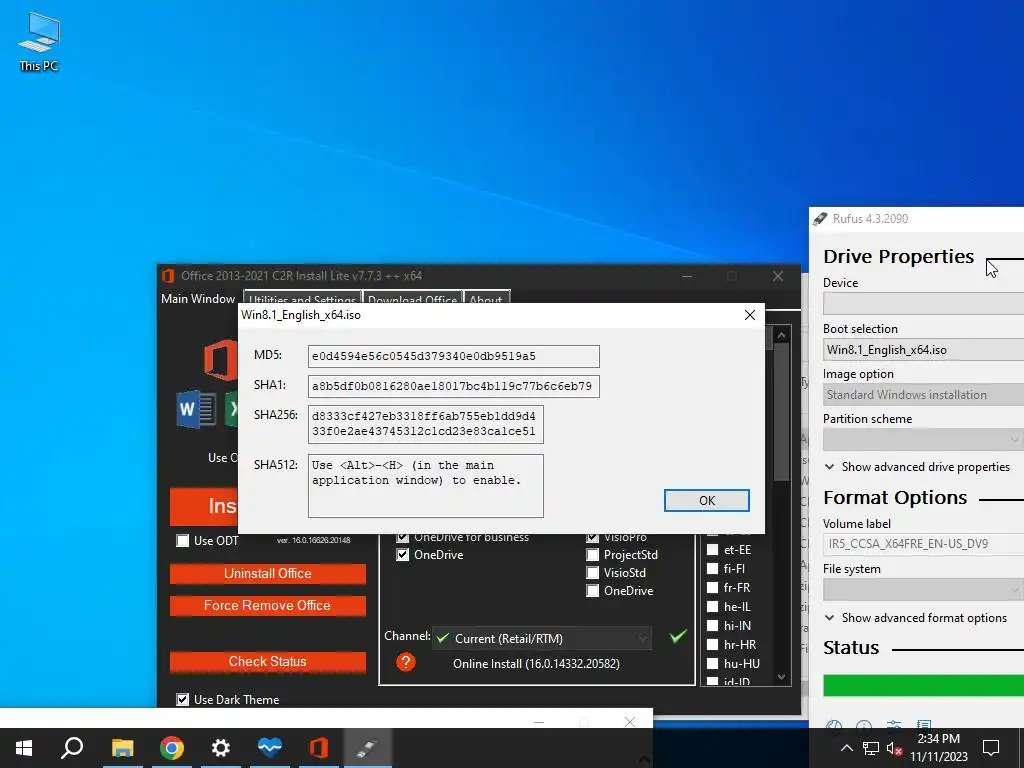Check the hu-HU language checkbox

pos(712,664)
